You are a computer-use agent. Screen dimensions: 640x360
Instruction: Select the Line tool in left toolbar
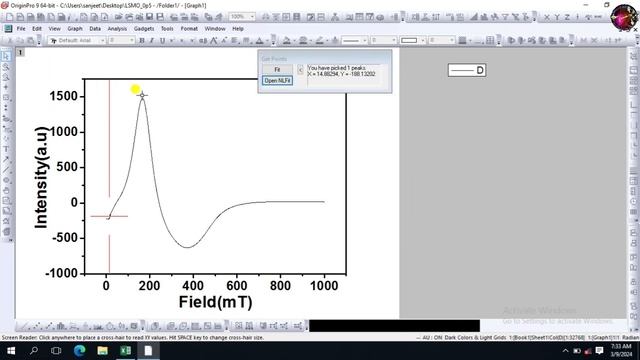click(x=6, y=169)
